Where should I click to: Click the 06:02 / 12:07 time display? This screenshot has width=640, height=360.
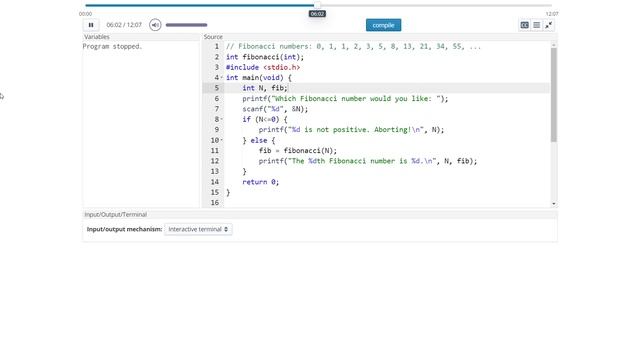tap(124, 25)
